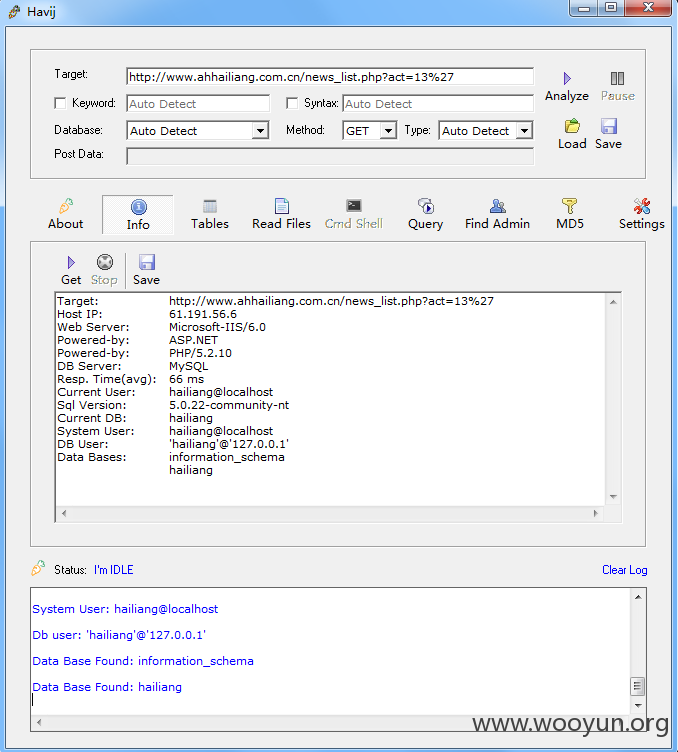
Task: Click the Info tab label
Action: 138,224
